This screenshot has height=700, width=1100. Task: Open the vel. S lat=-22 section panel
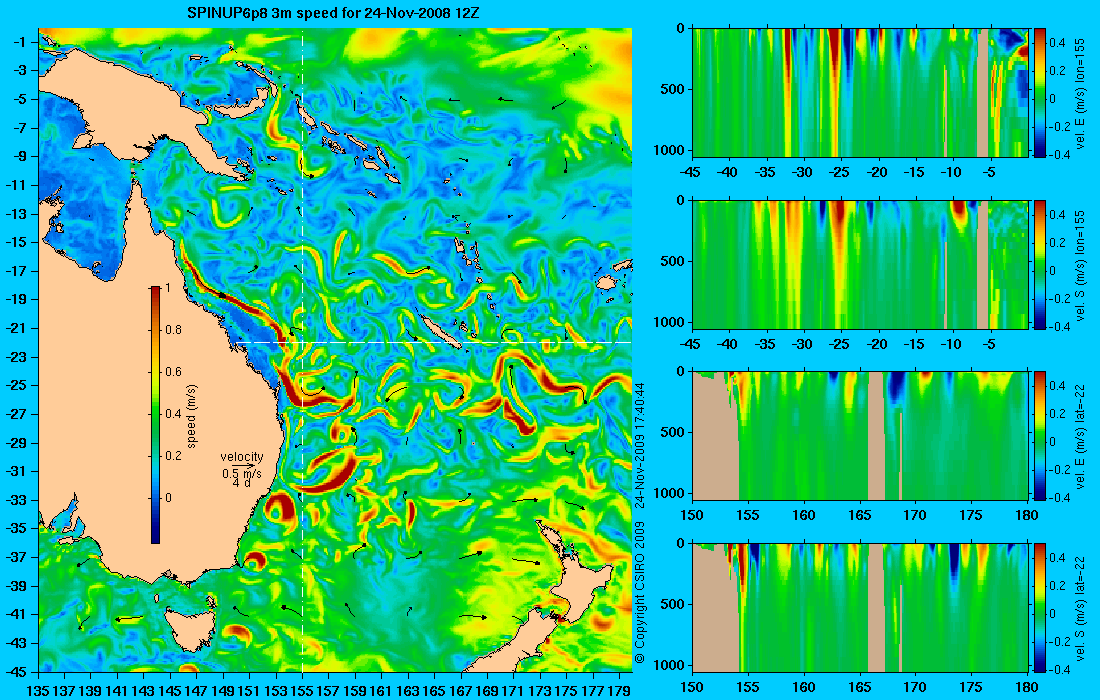tap(860, 607)
